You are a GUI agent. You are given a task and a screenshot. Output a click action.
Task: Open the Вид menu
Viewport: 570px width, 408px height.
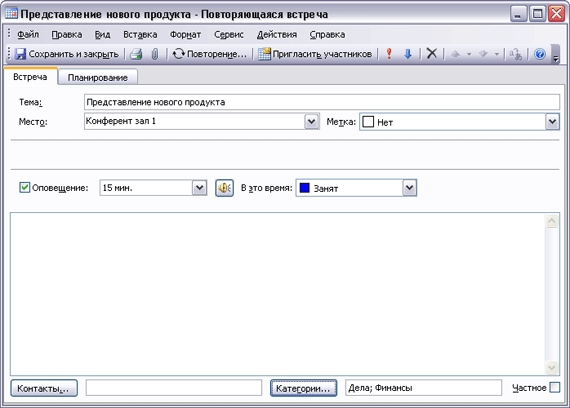point(103,35)
